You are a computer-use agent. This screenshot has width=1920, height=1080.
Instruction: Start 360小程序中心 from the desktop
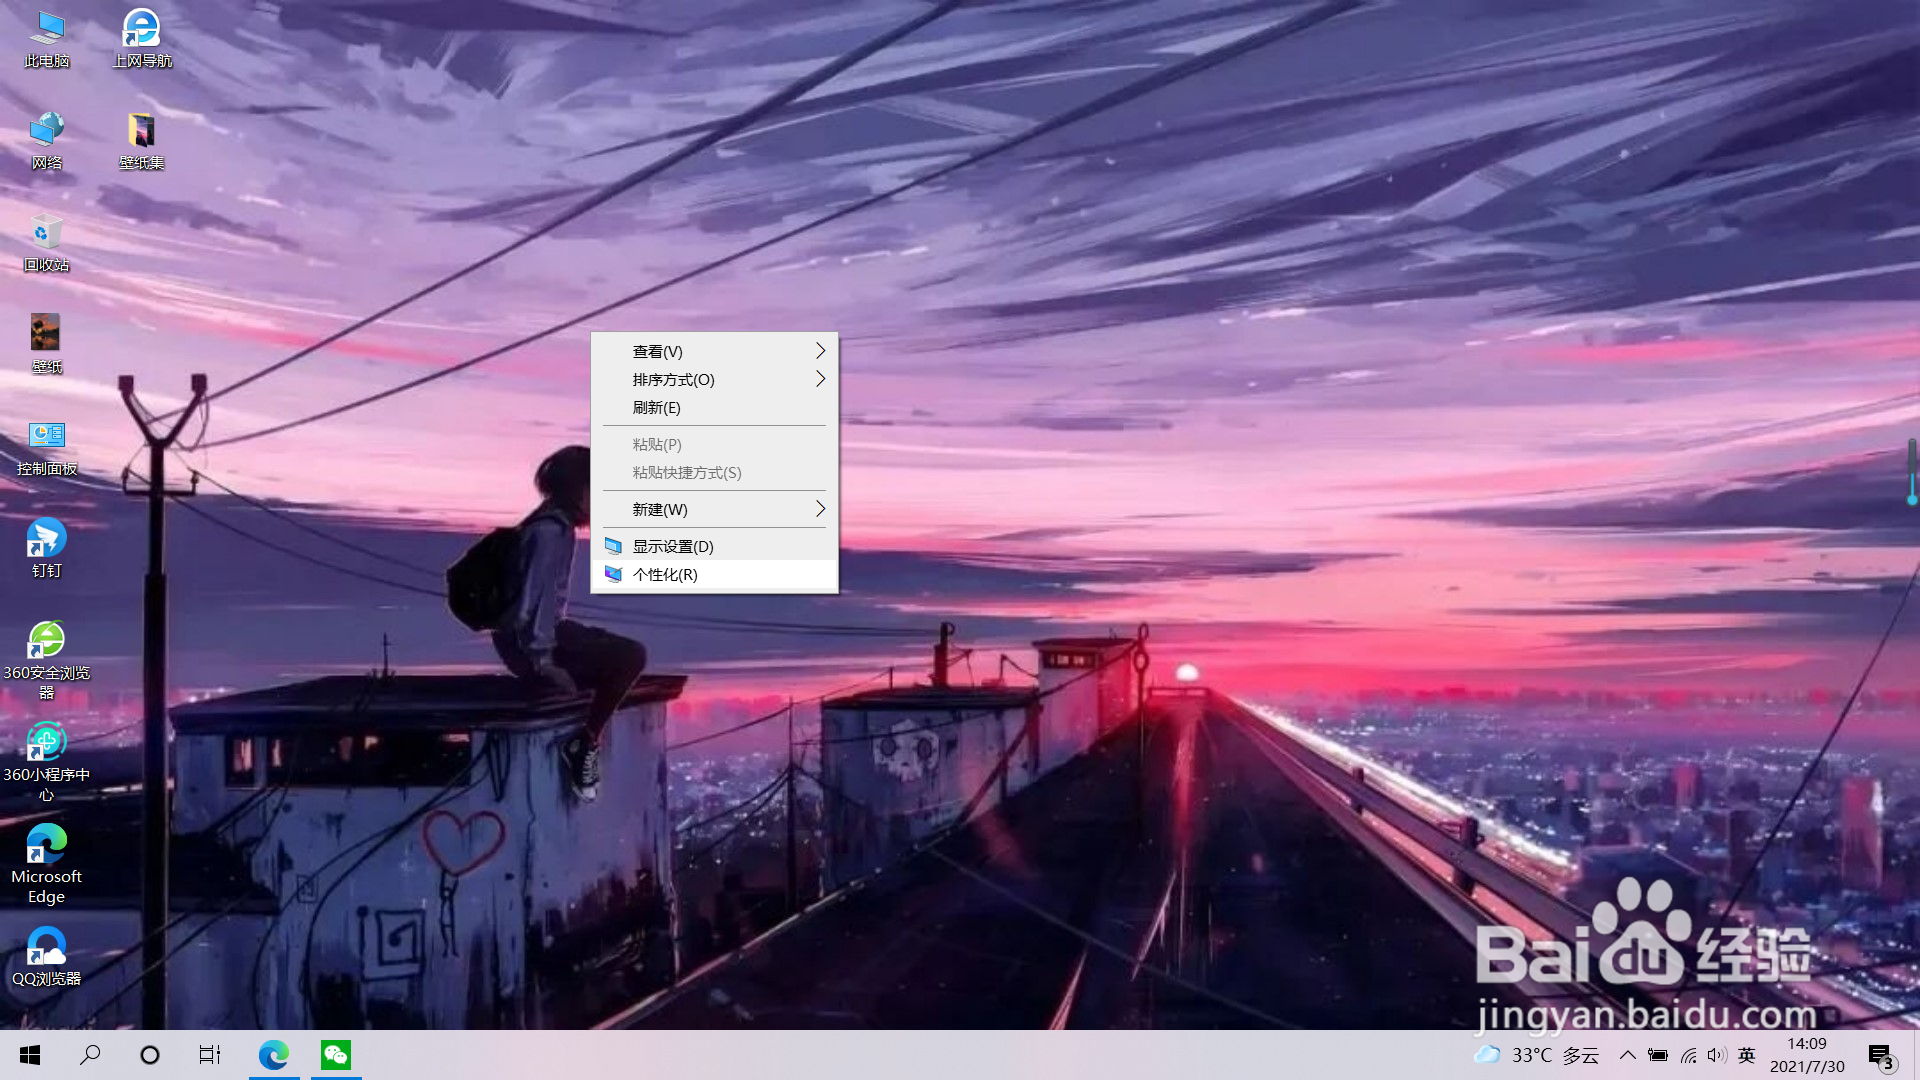(45, 750)
